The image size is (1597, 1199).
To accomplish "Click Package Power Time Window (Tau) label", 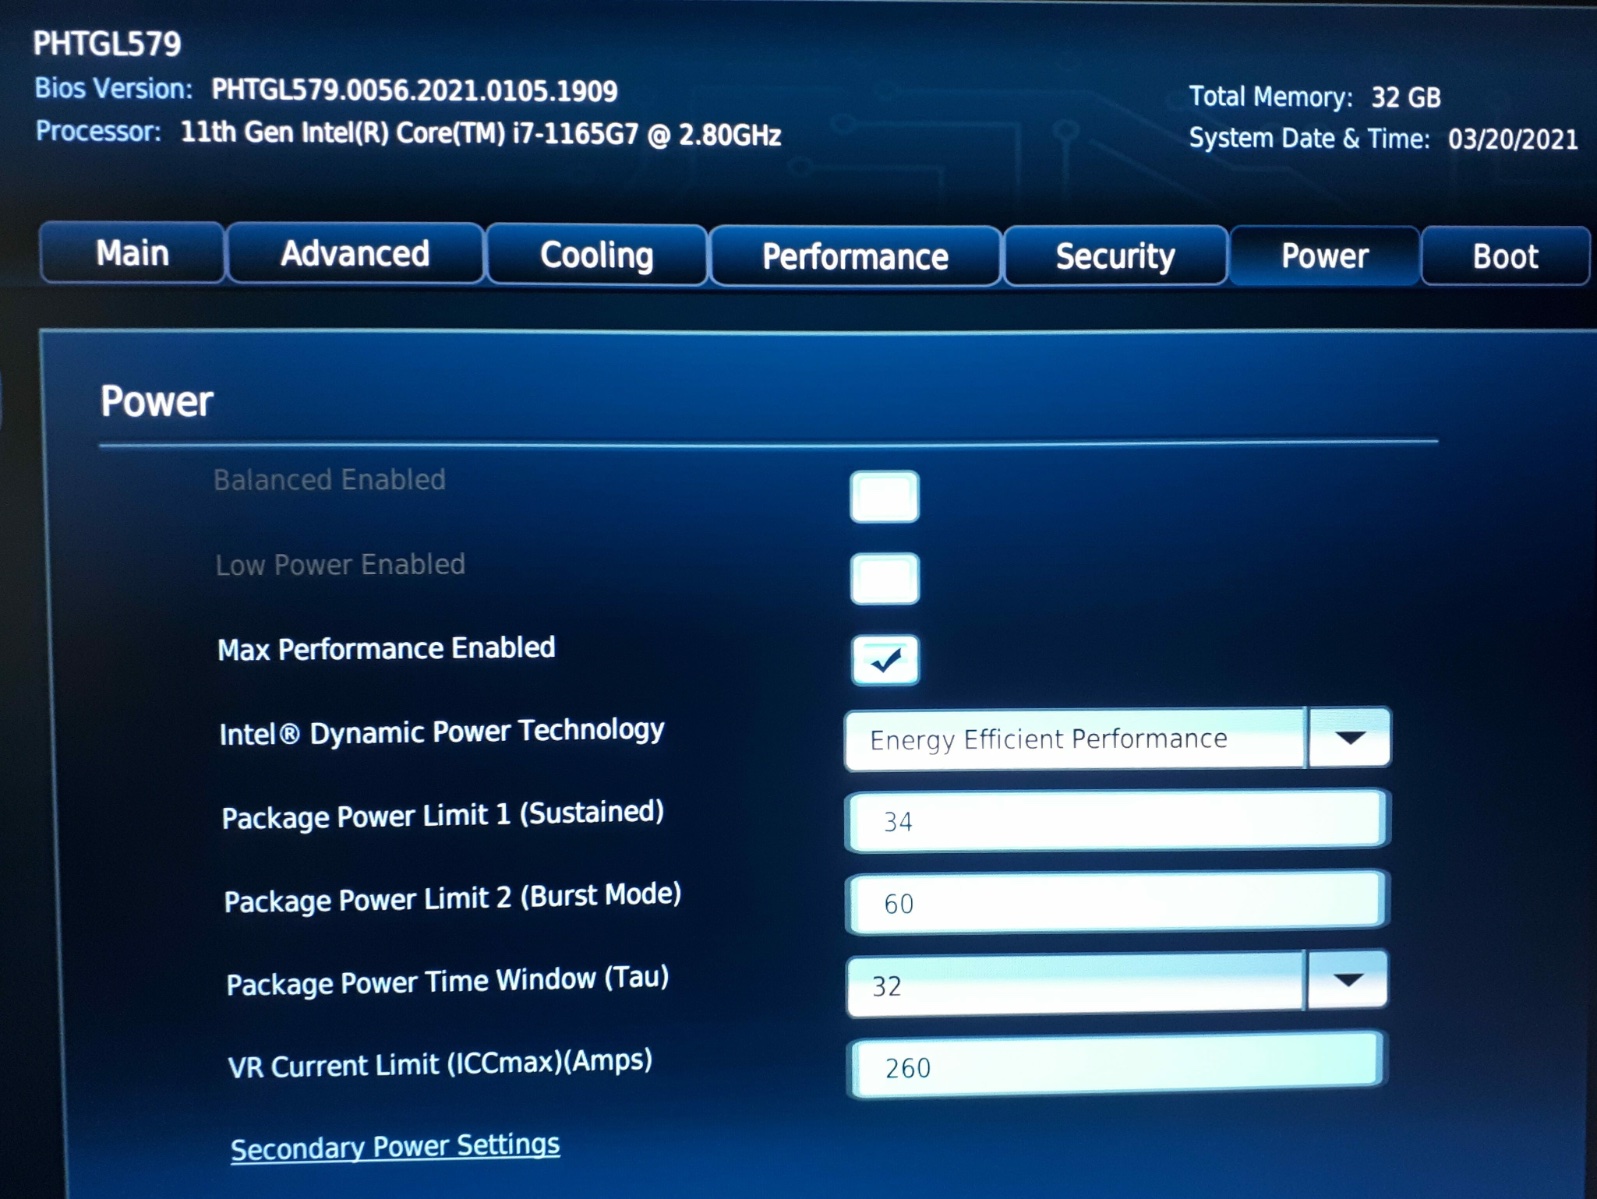I will tap(447, 981).
